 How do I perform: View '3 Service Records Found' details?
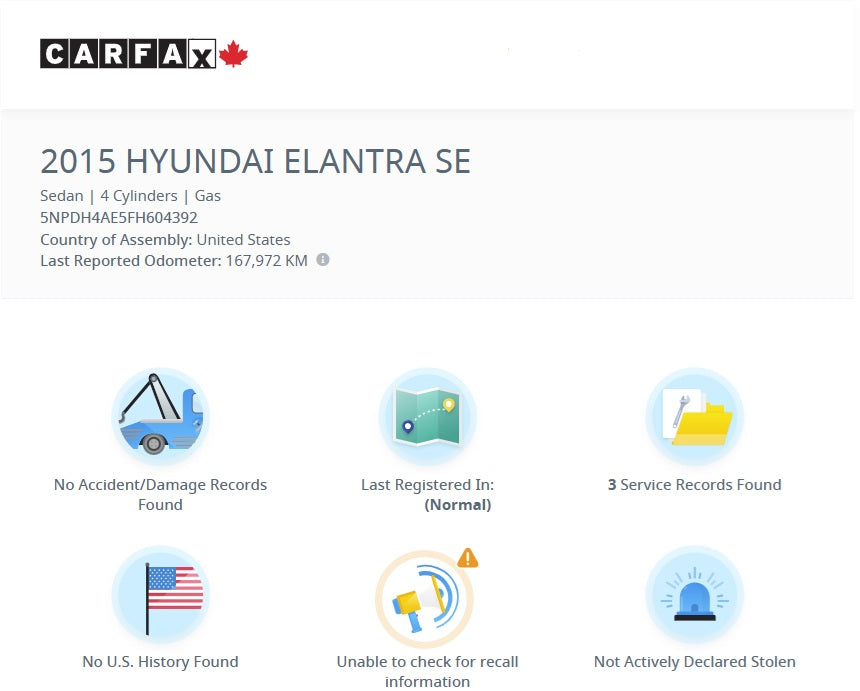coord(694,485)
